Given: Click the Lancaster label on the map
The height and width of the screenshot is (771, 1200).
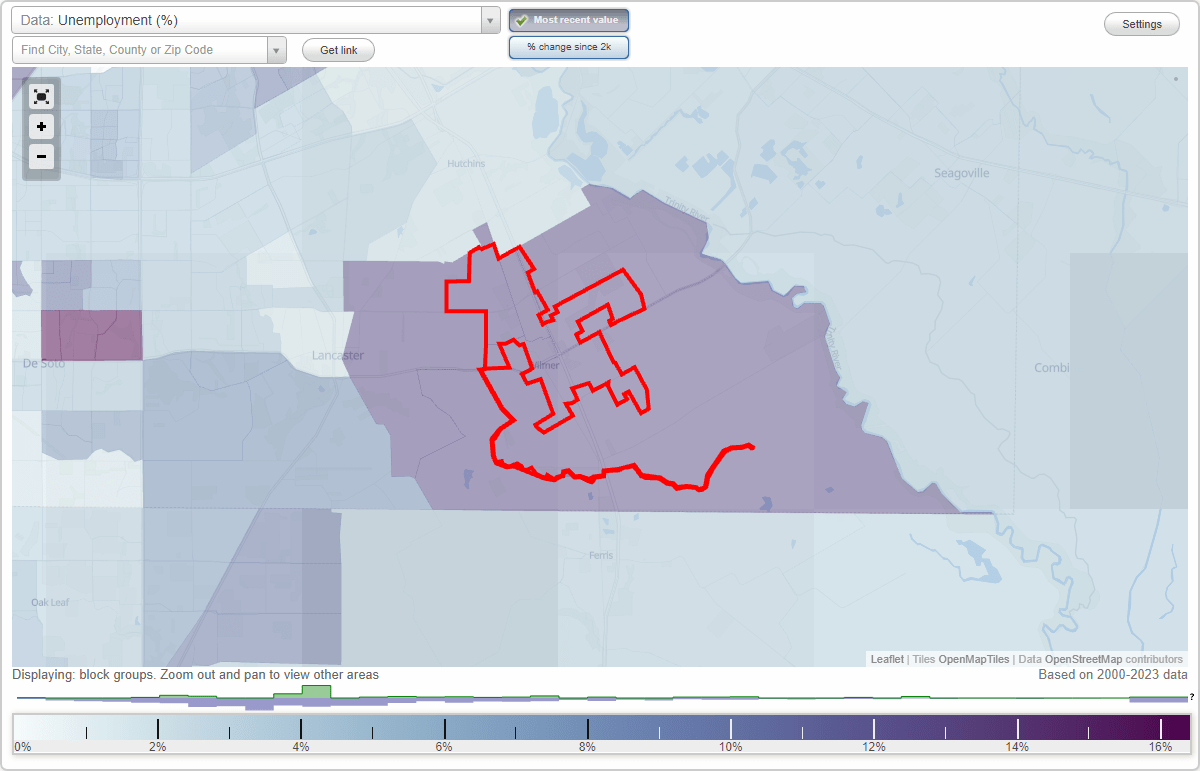Looking at the screenshot, I should 337,354.
